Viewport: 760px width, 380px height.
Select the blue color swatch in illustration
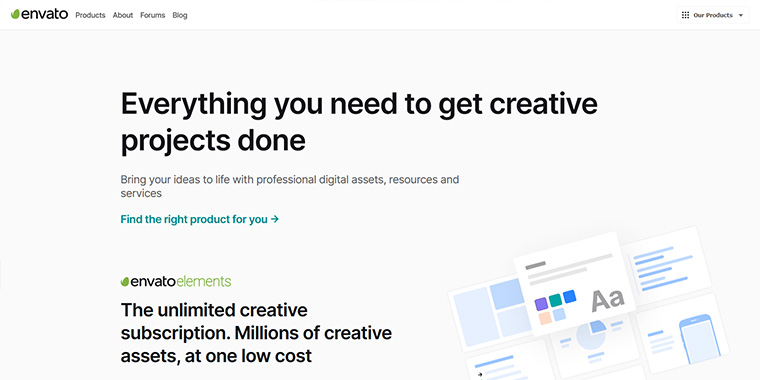[x=570, y=296]
